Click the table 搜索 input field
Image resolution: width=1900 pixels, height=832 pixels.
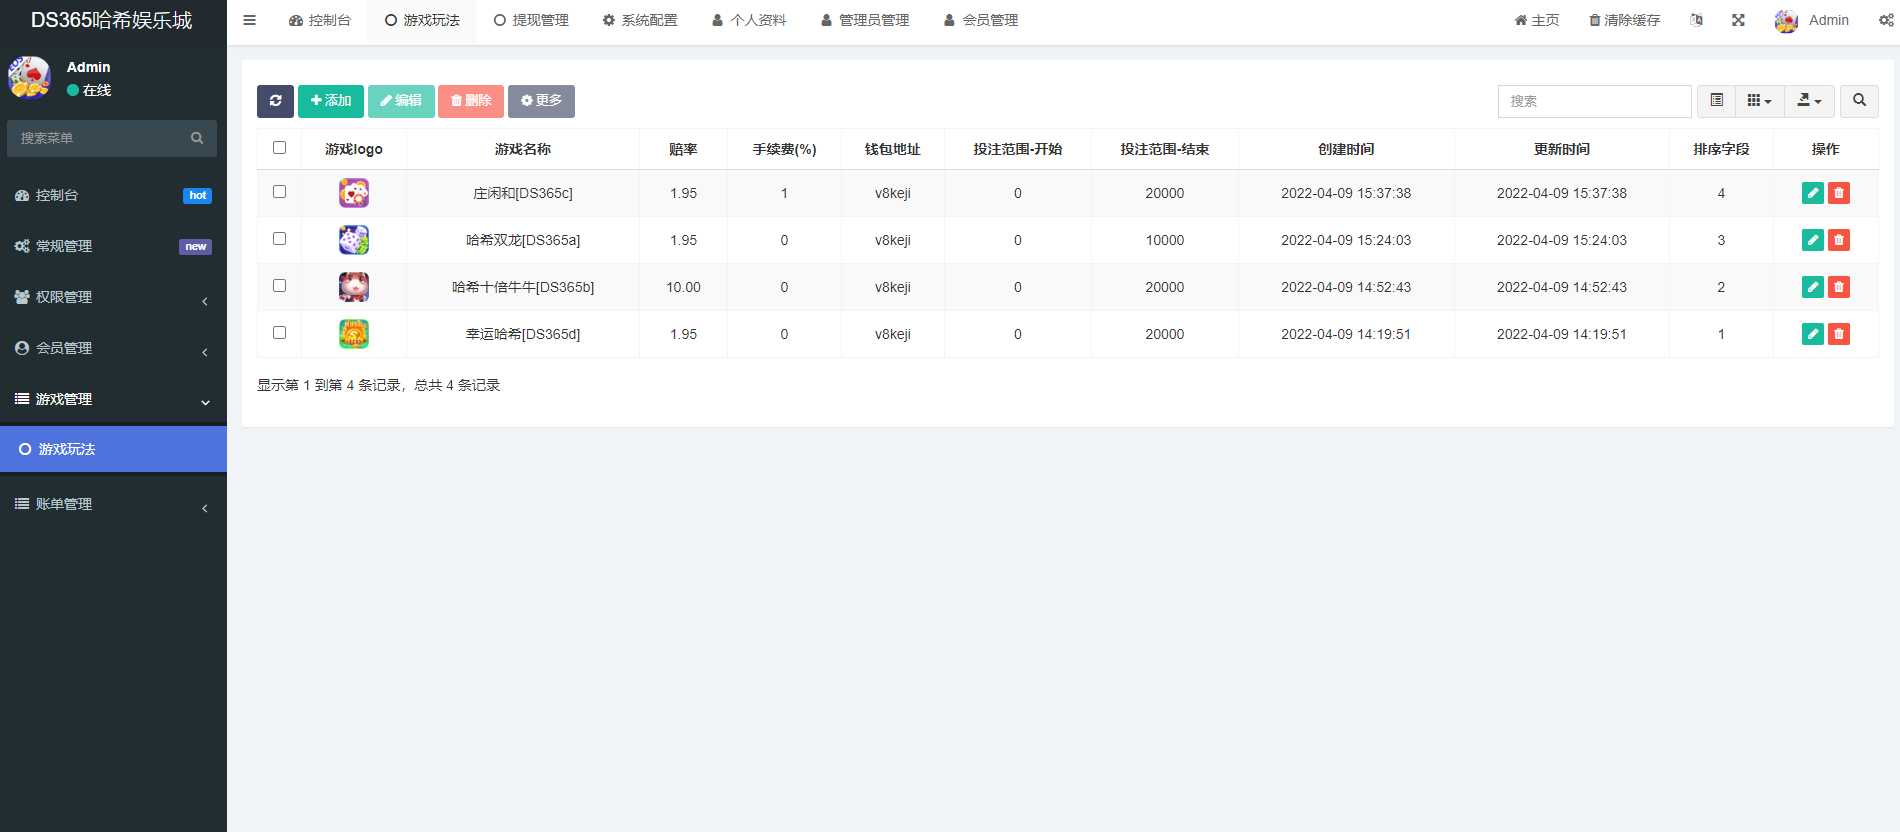tap(1594, 101)
